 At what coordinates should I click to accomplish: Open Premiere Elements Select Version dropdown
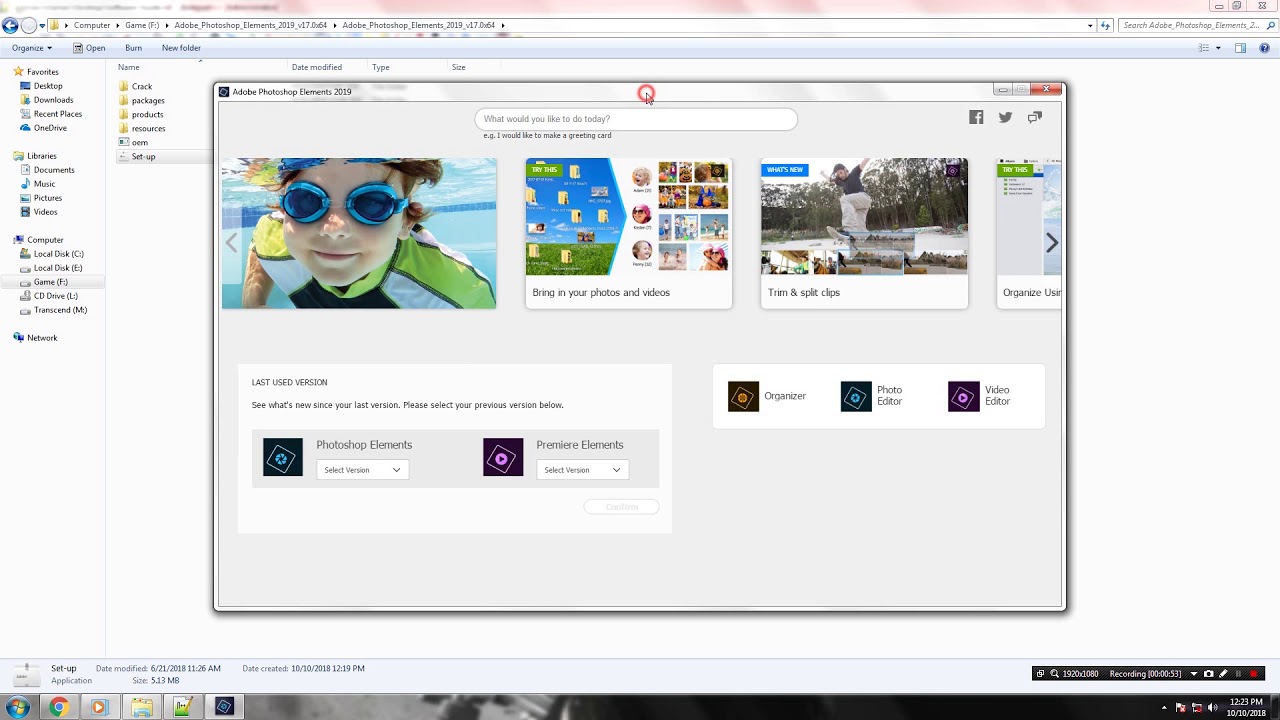pos(582,470)
